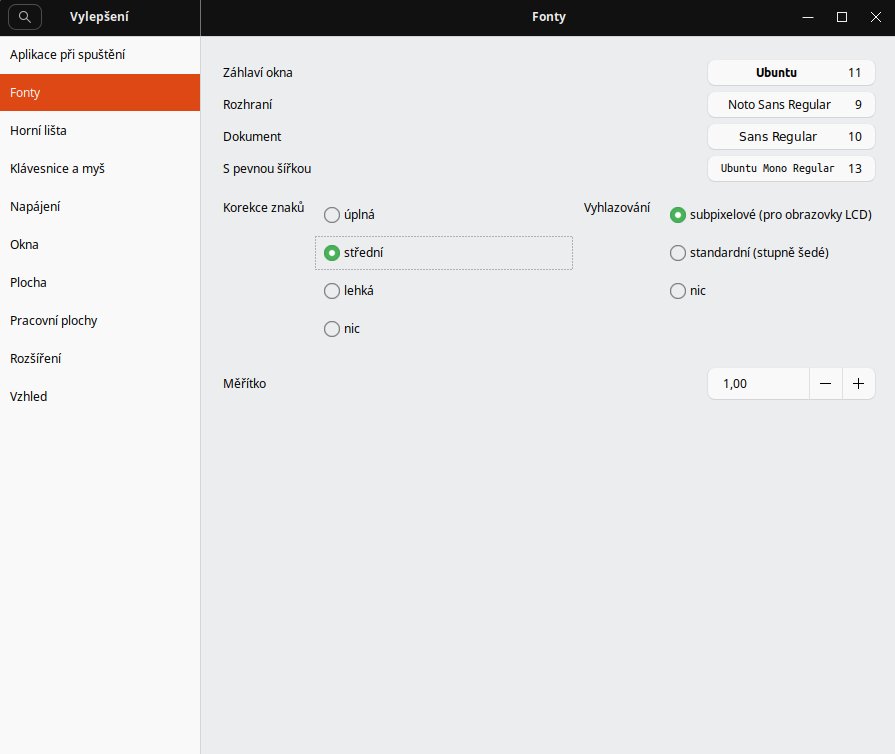Viewport: 895px width, 754px height.
Task: Open Dokument font chooser Sans Regular 10
Action: pyautogui.click(x=791, y=136)
